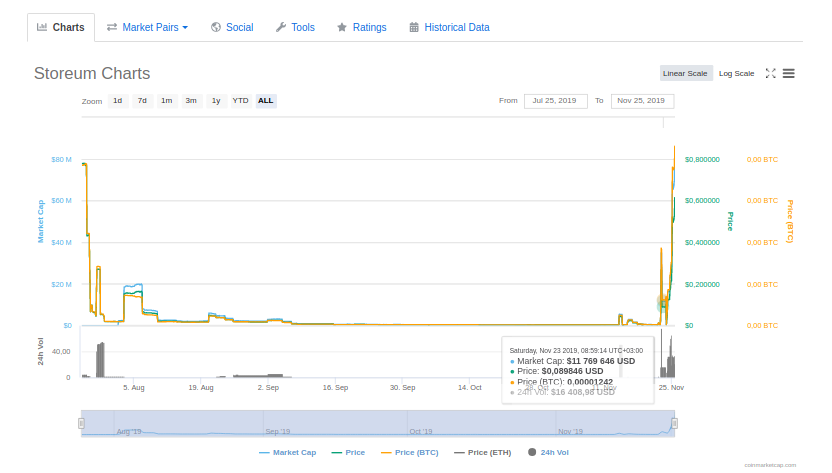Open the Ratings tab
Image resolution: width=832 pixels, height=473 pixels.
coord(362,28)
